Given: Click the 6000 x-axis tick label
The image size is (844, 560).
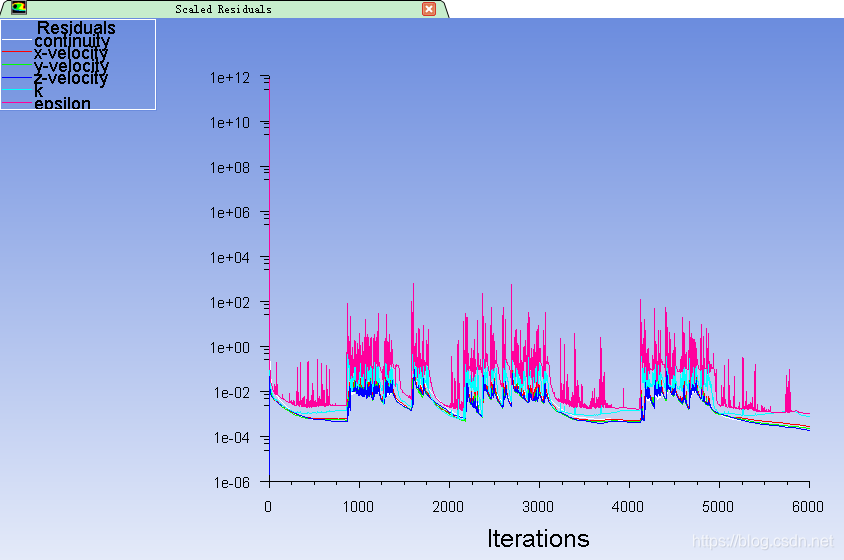Looking at the screenshot, I should [x=808, y=507].
